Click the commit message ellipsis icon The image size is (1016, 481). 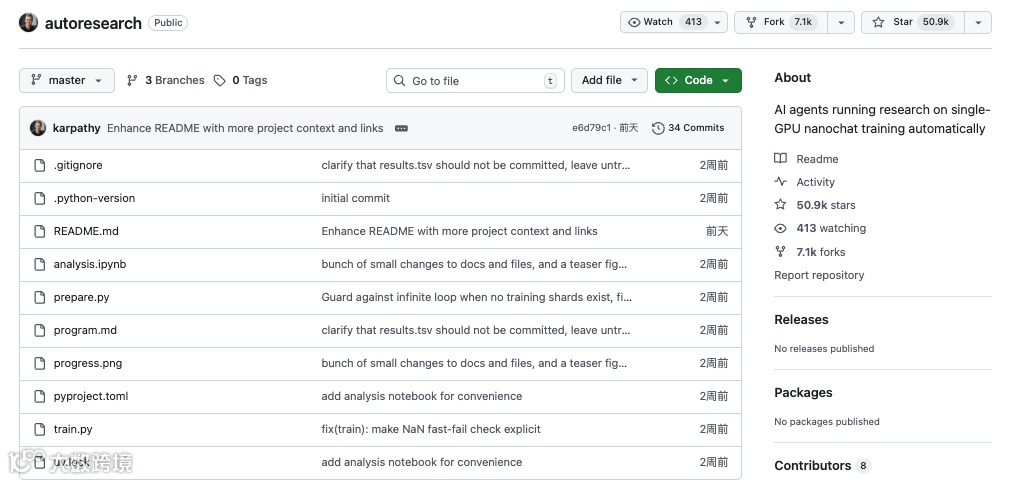click(402, 128)
